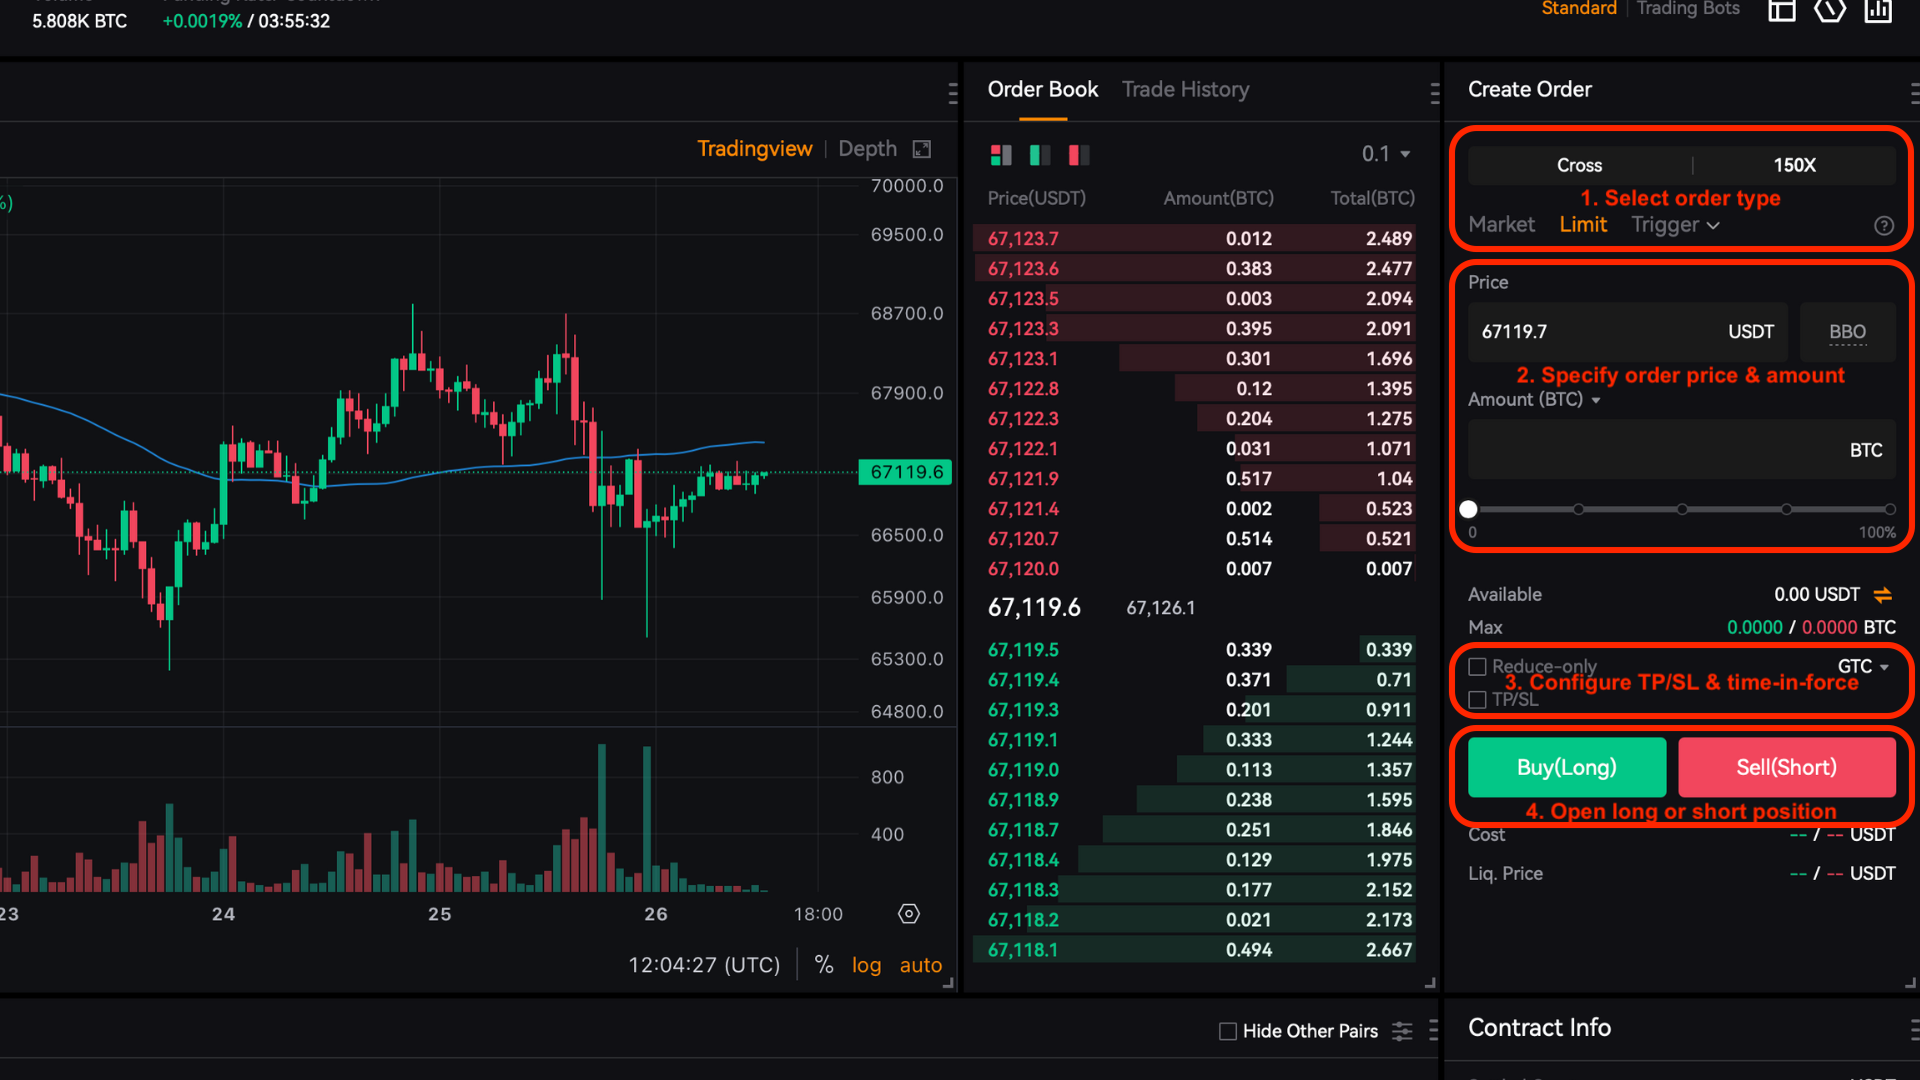Open the 0.1 price precision dropdown
The height and width of the screenshot is (1080, 1920).
coord(1387,154)
